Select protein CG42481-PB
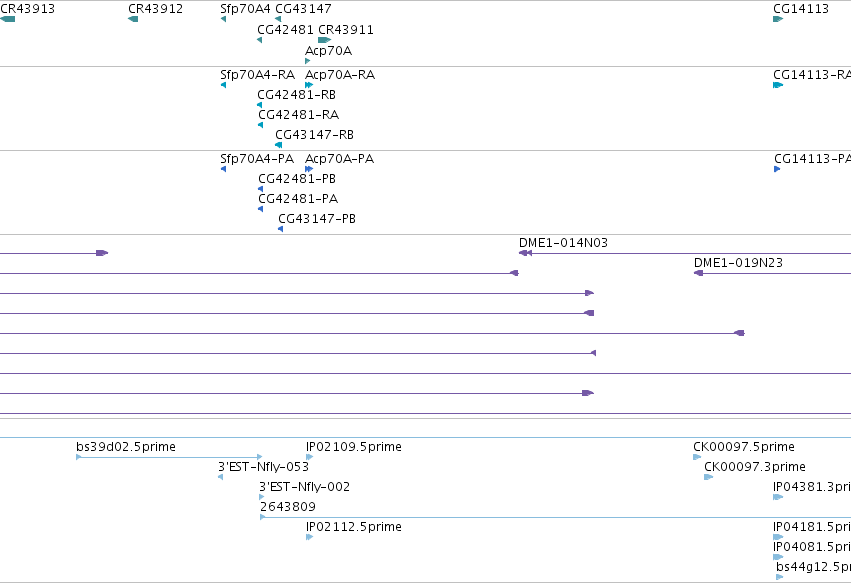851x583 pixels. pyautogui.click(x=297, y=179)
